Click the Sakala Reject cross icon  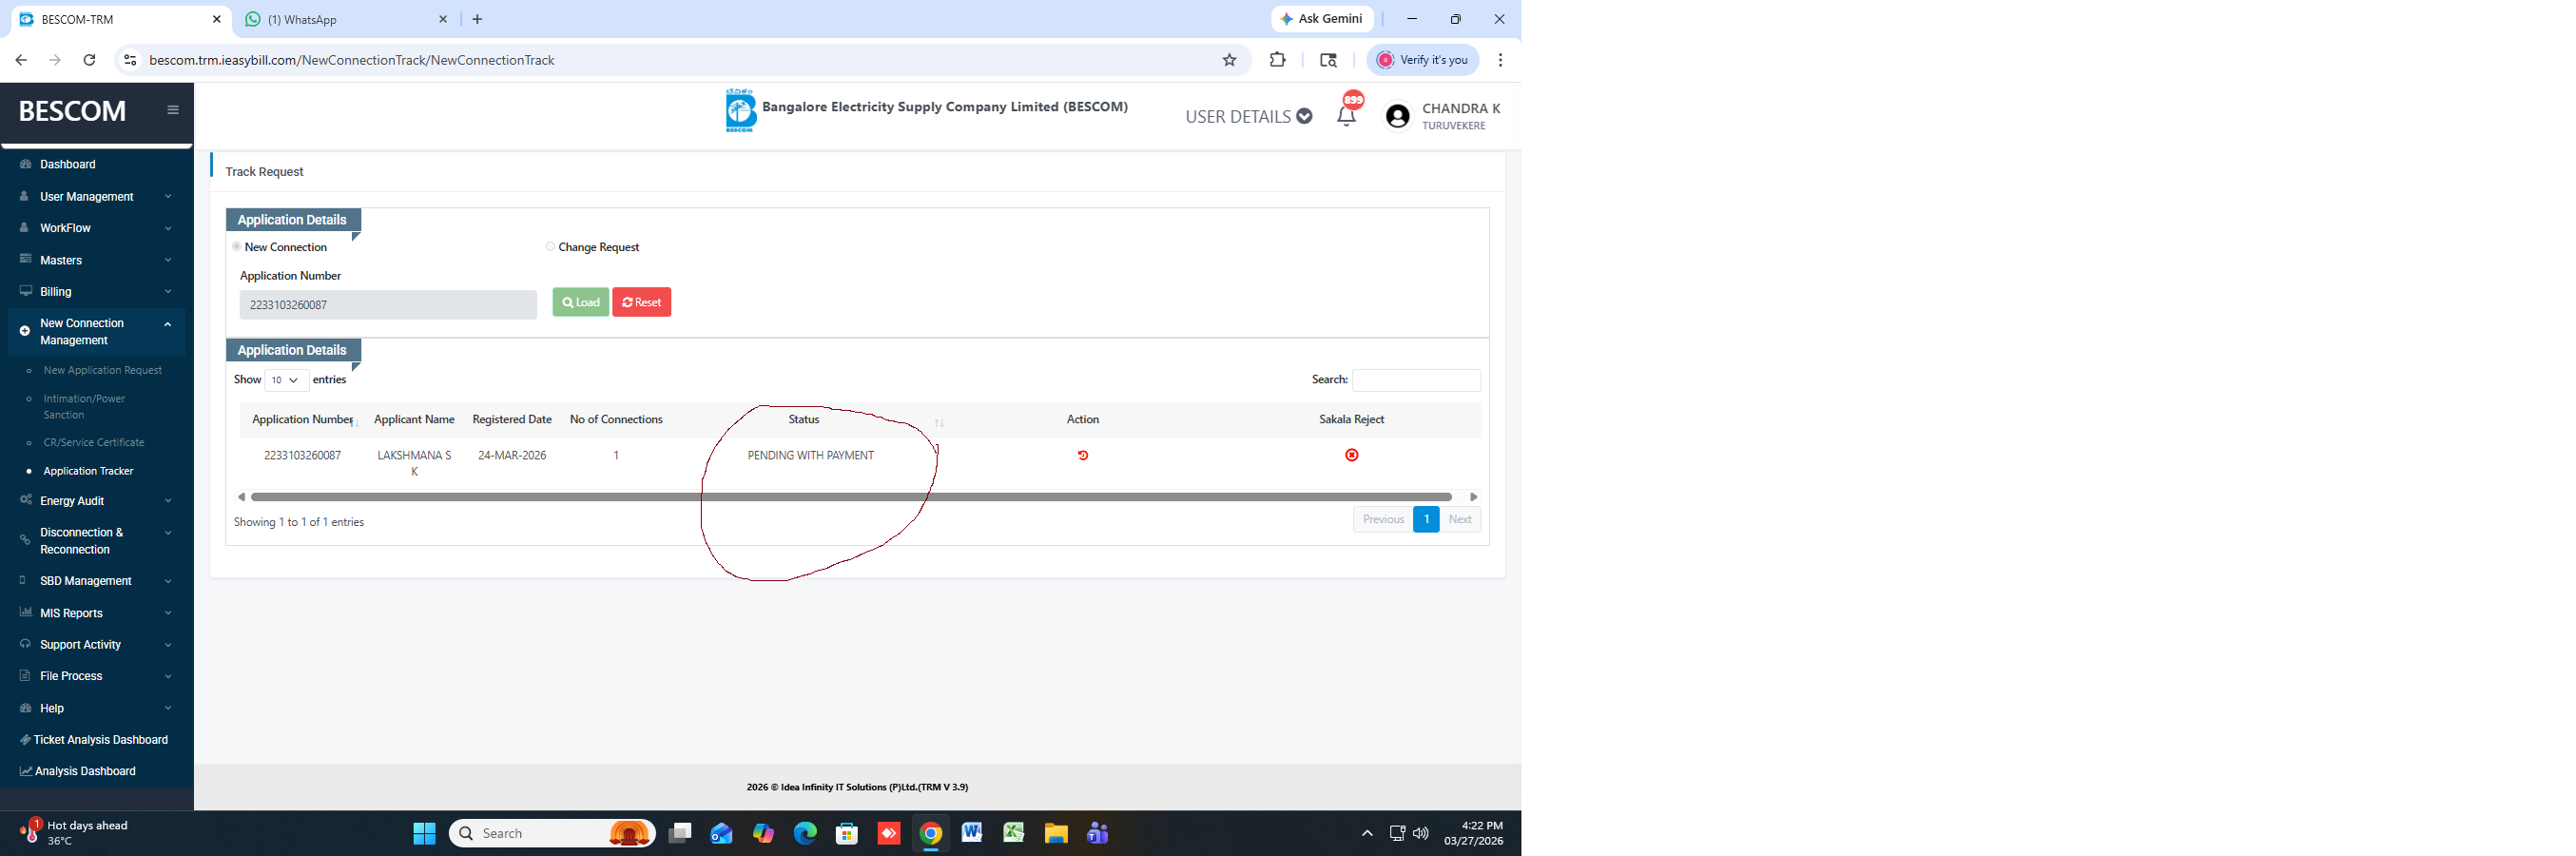click(1351, 455)
